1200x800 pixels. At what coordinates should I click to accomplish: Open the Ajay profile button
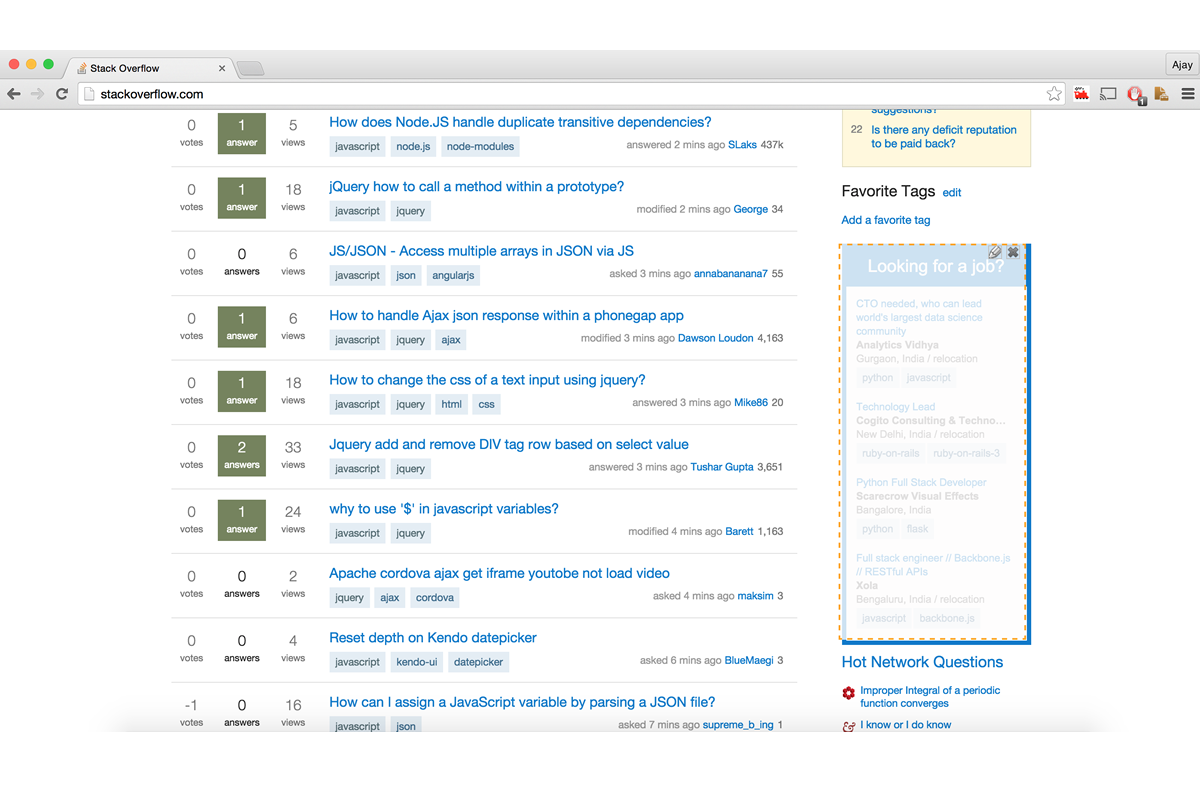coord(1182,65)
